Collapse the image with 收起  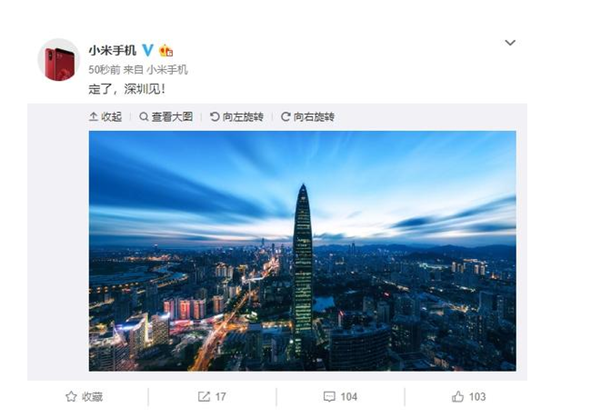tap(106, 117)
